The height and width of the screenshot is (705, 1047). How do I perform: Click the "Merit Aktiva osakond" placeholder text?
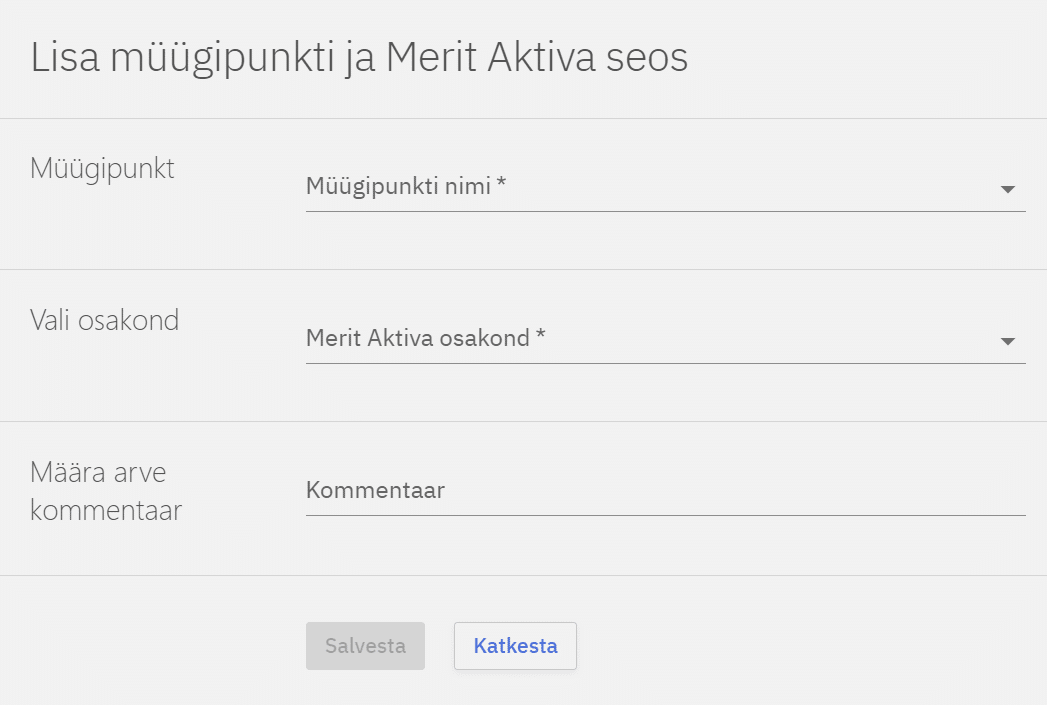(417, 338)
